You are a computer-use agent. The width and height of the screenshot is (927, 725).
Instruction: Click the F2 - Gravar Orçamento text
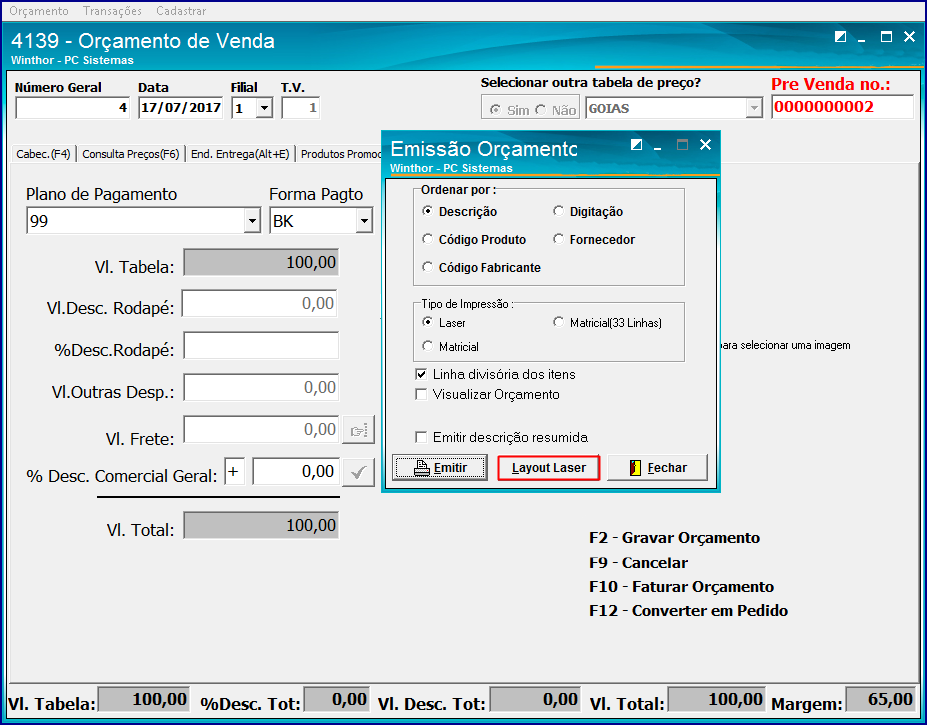coord(675,538)
